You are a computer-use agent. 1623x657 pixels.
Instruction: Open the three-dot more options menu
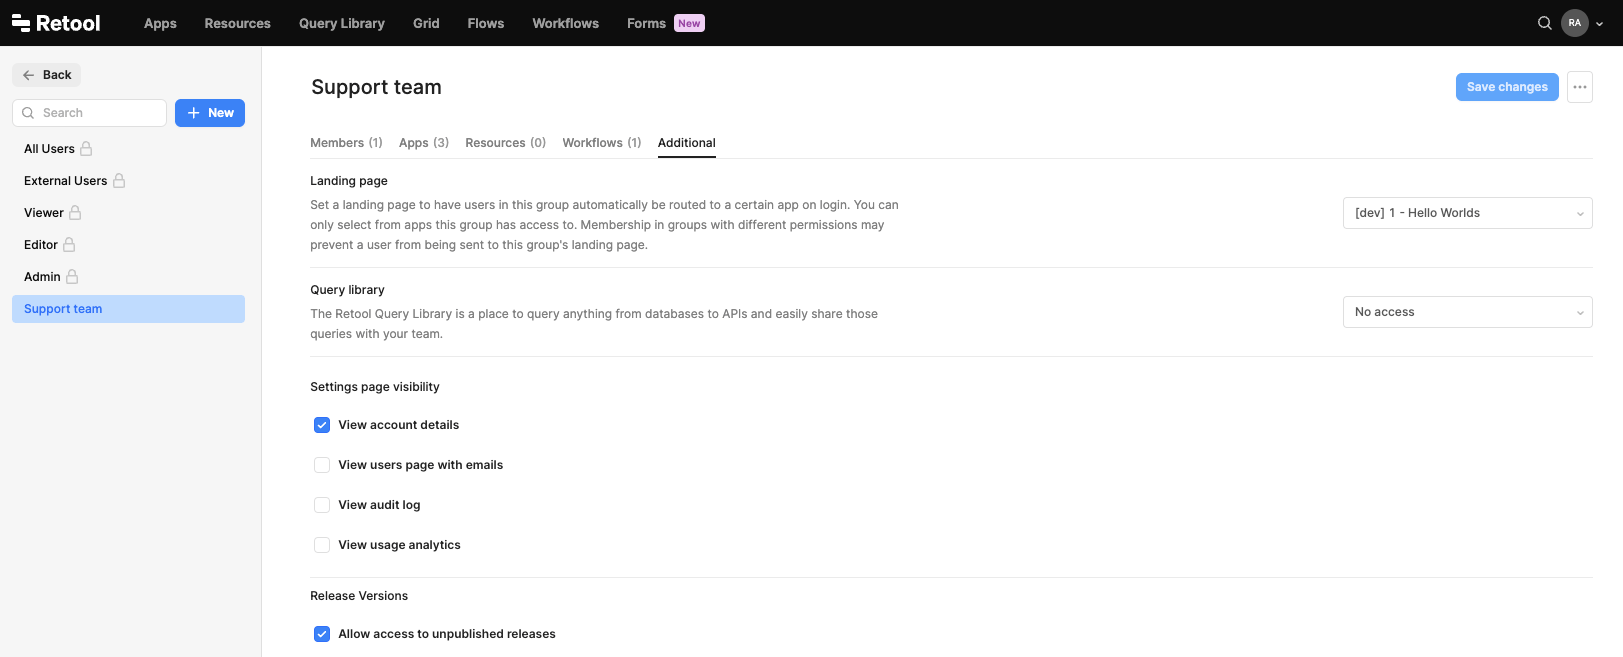coord(1580,87)
